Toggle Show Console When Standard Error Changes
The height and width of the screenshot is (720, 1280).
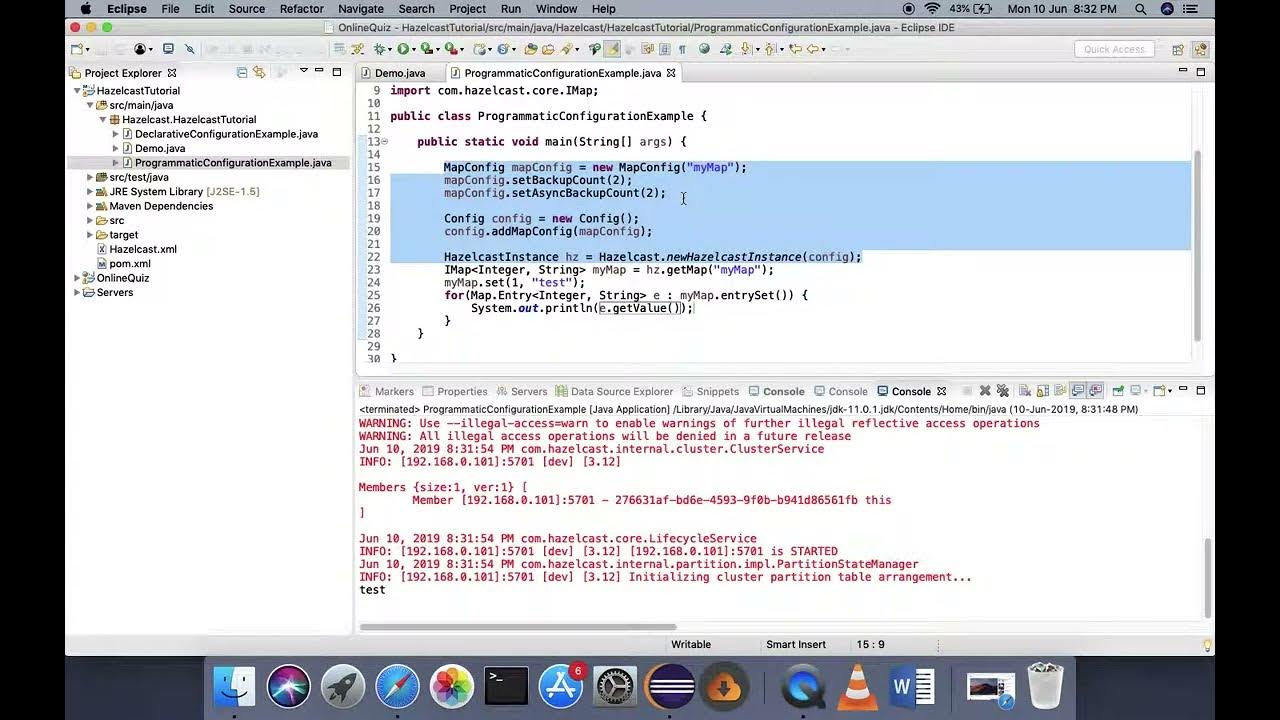point(1095,391)
